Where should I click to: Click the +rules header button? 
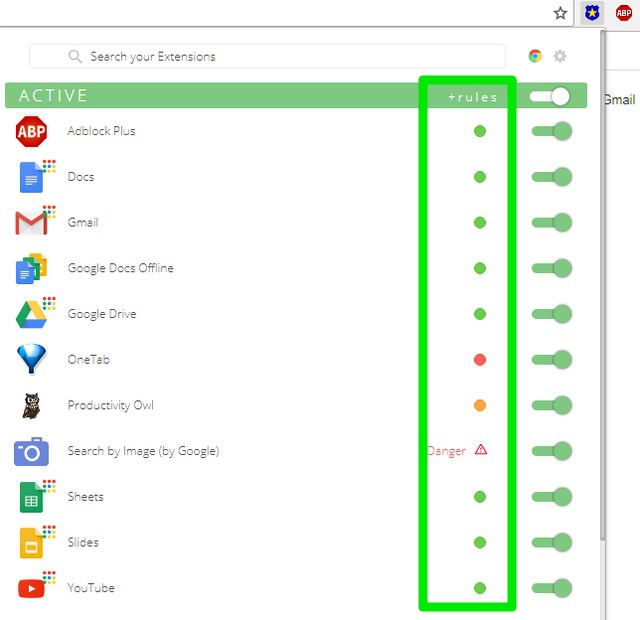473,97
